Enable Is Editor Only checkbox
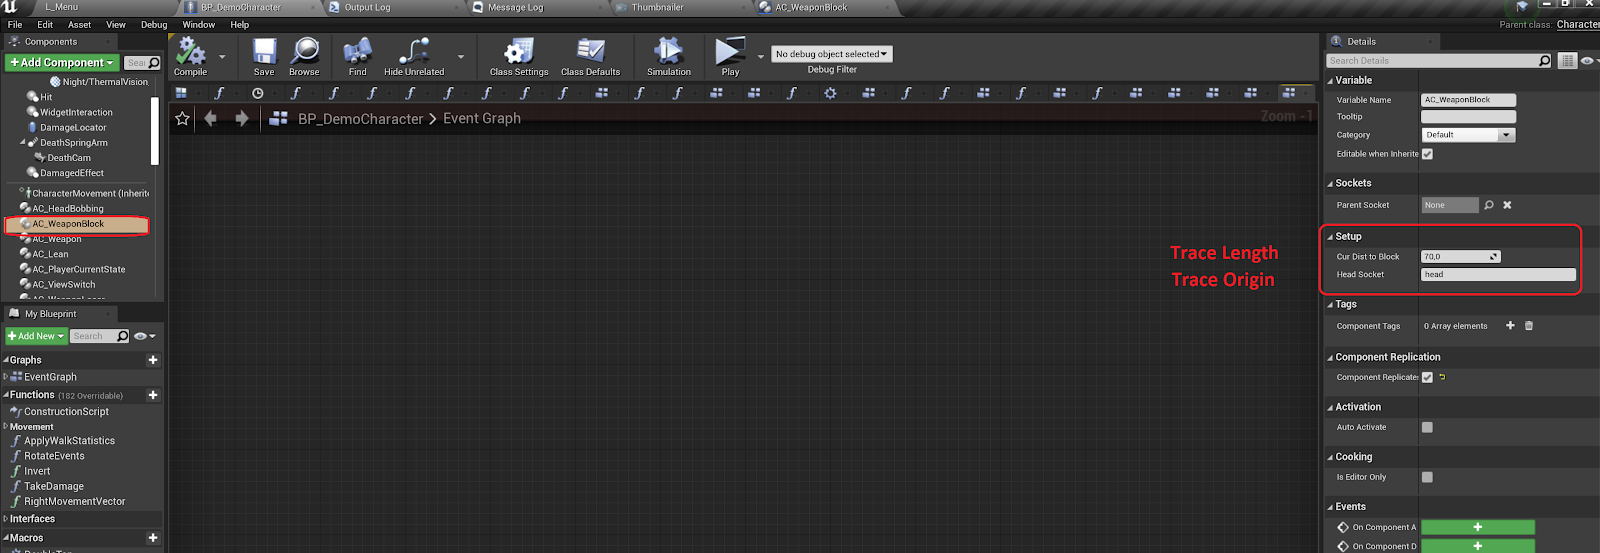This screenshot has height=553, width=1600. pos(1427,477)
